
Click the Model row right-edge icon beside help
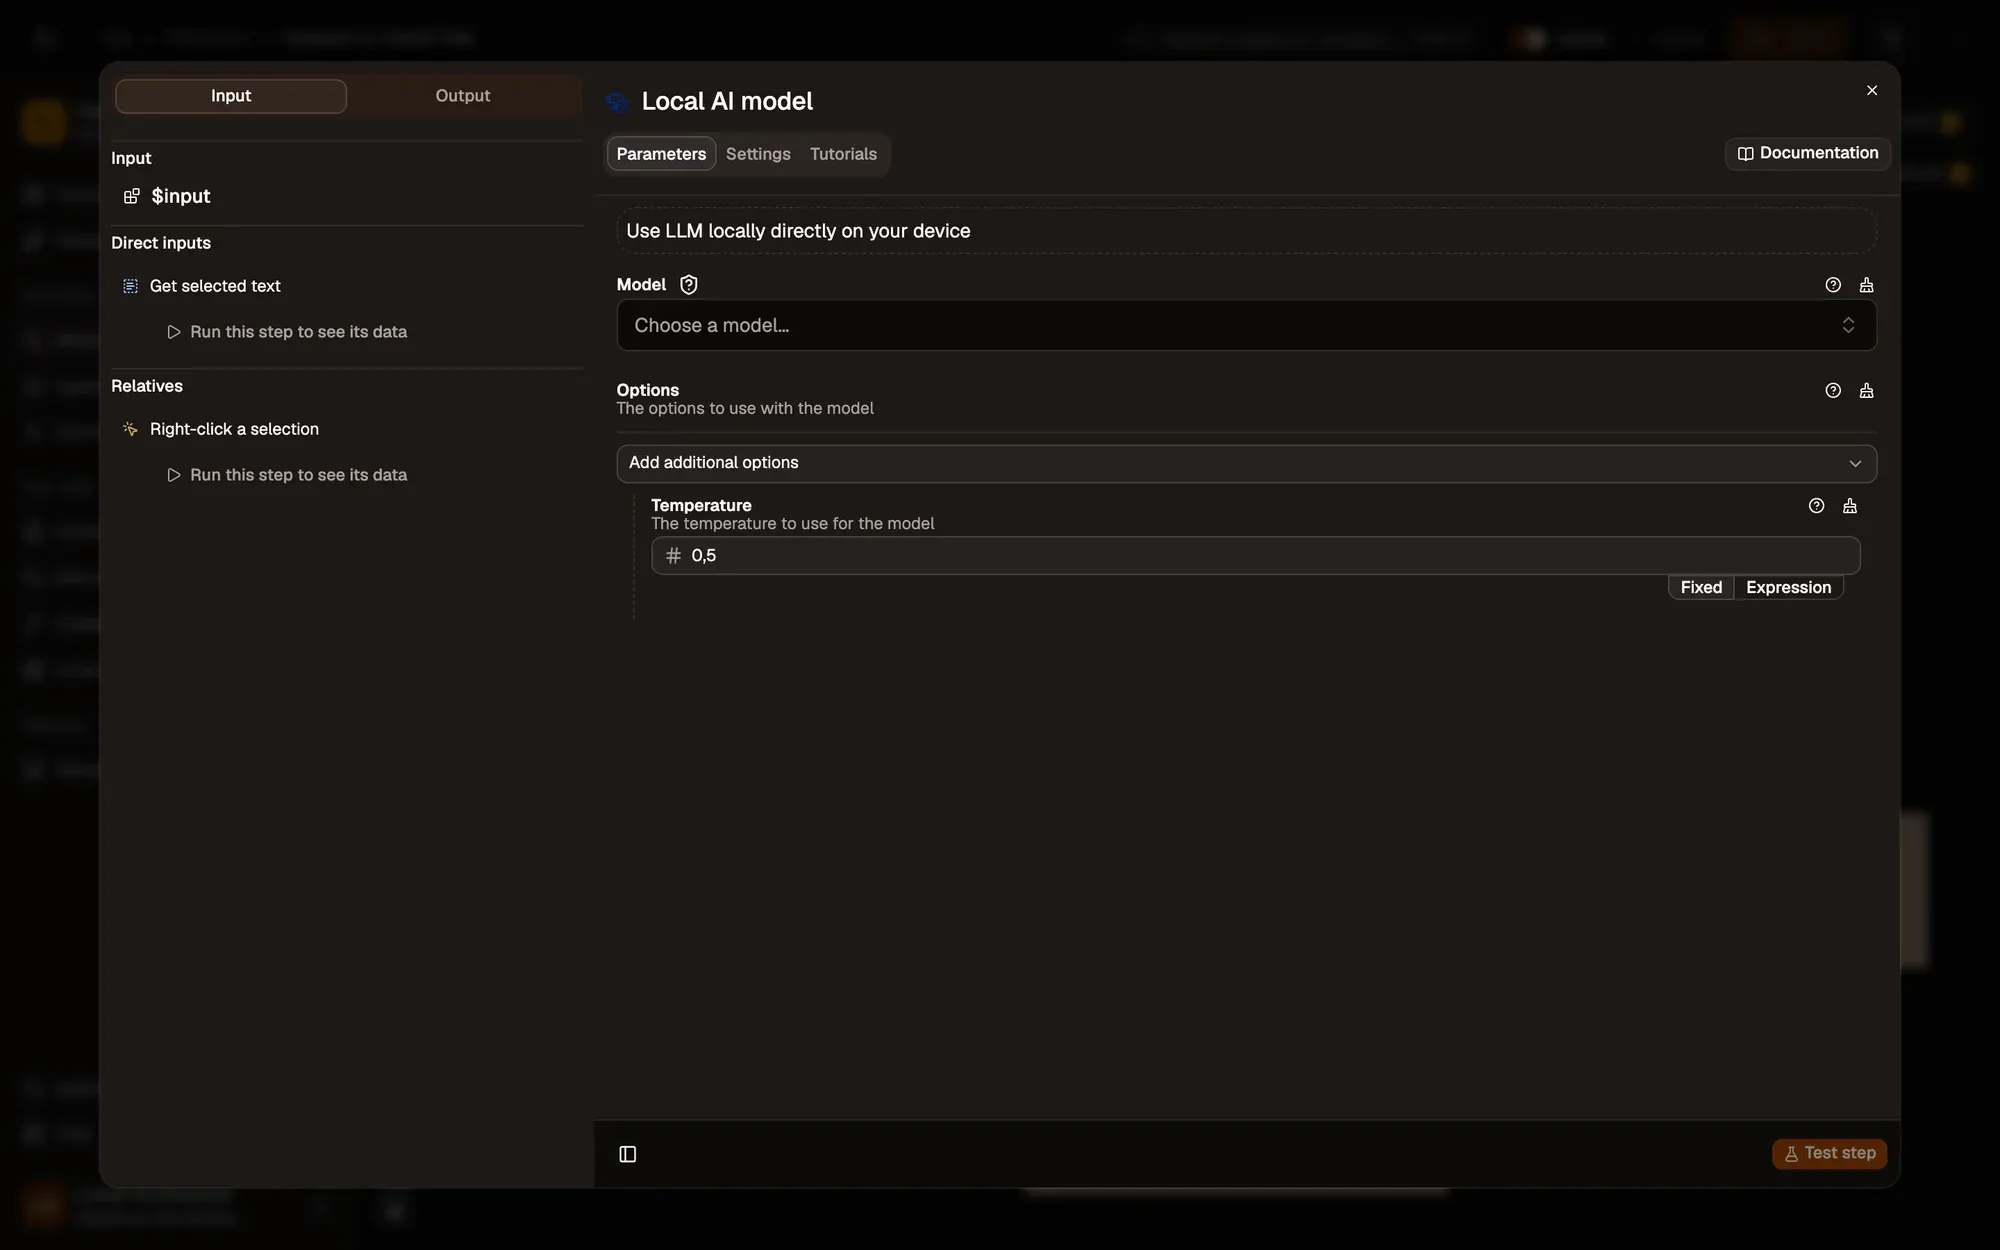pos(1866,285)
